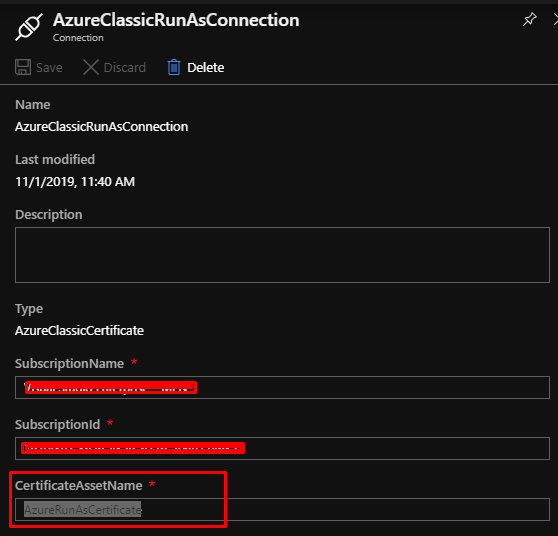
Task: Select the Delete text button
Action: [x=206, y=68]
